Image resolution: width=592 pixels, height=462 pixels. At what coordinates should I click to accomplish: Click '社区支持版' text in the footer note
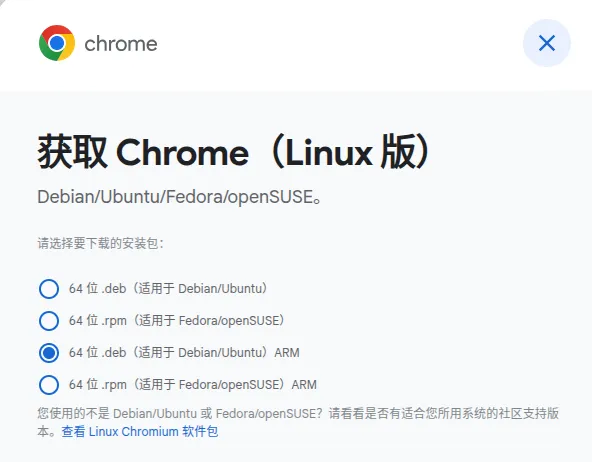click(x=529, y=413)
